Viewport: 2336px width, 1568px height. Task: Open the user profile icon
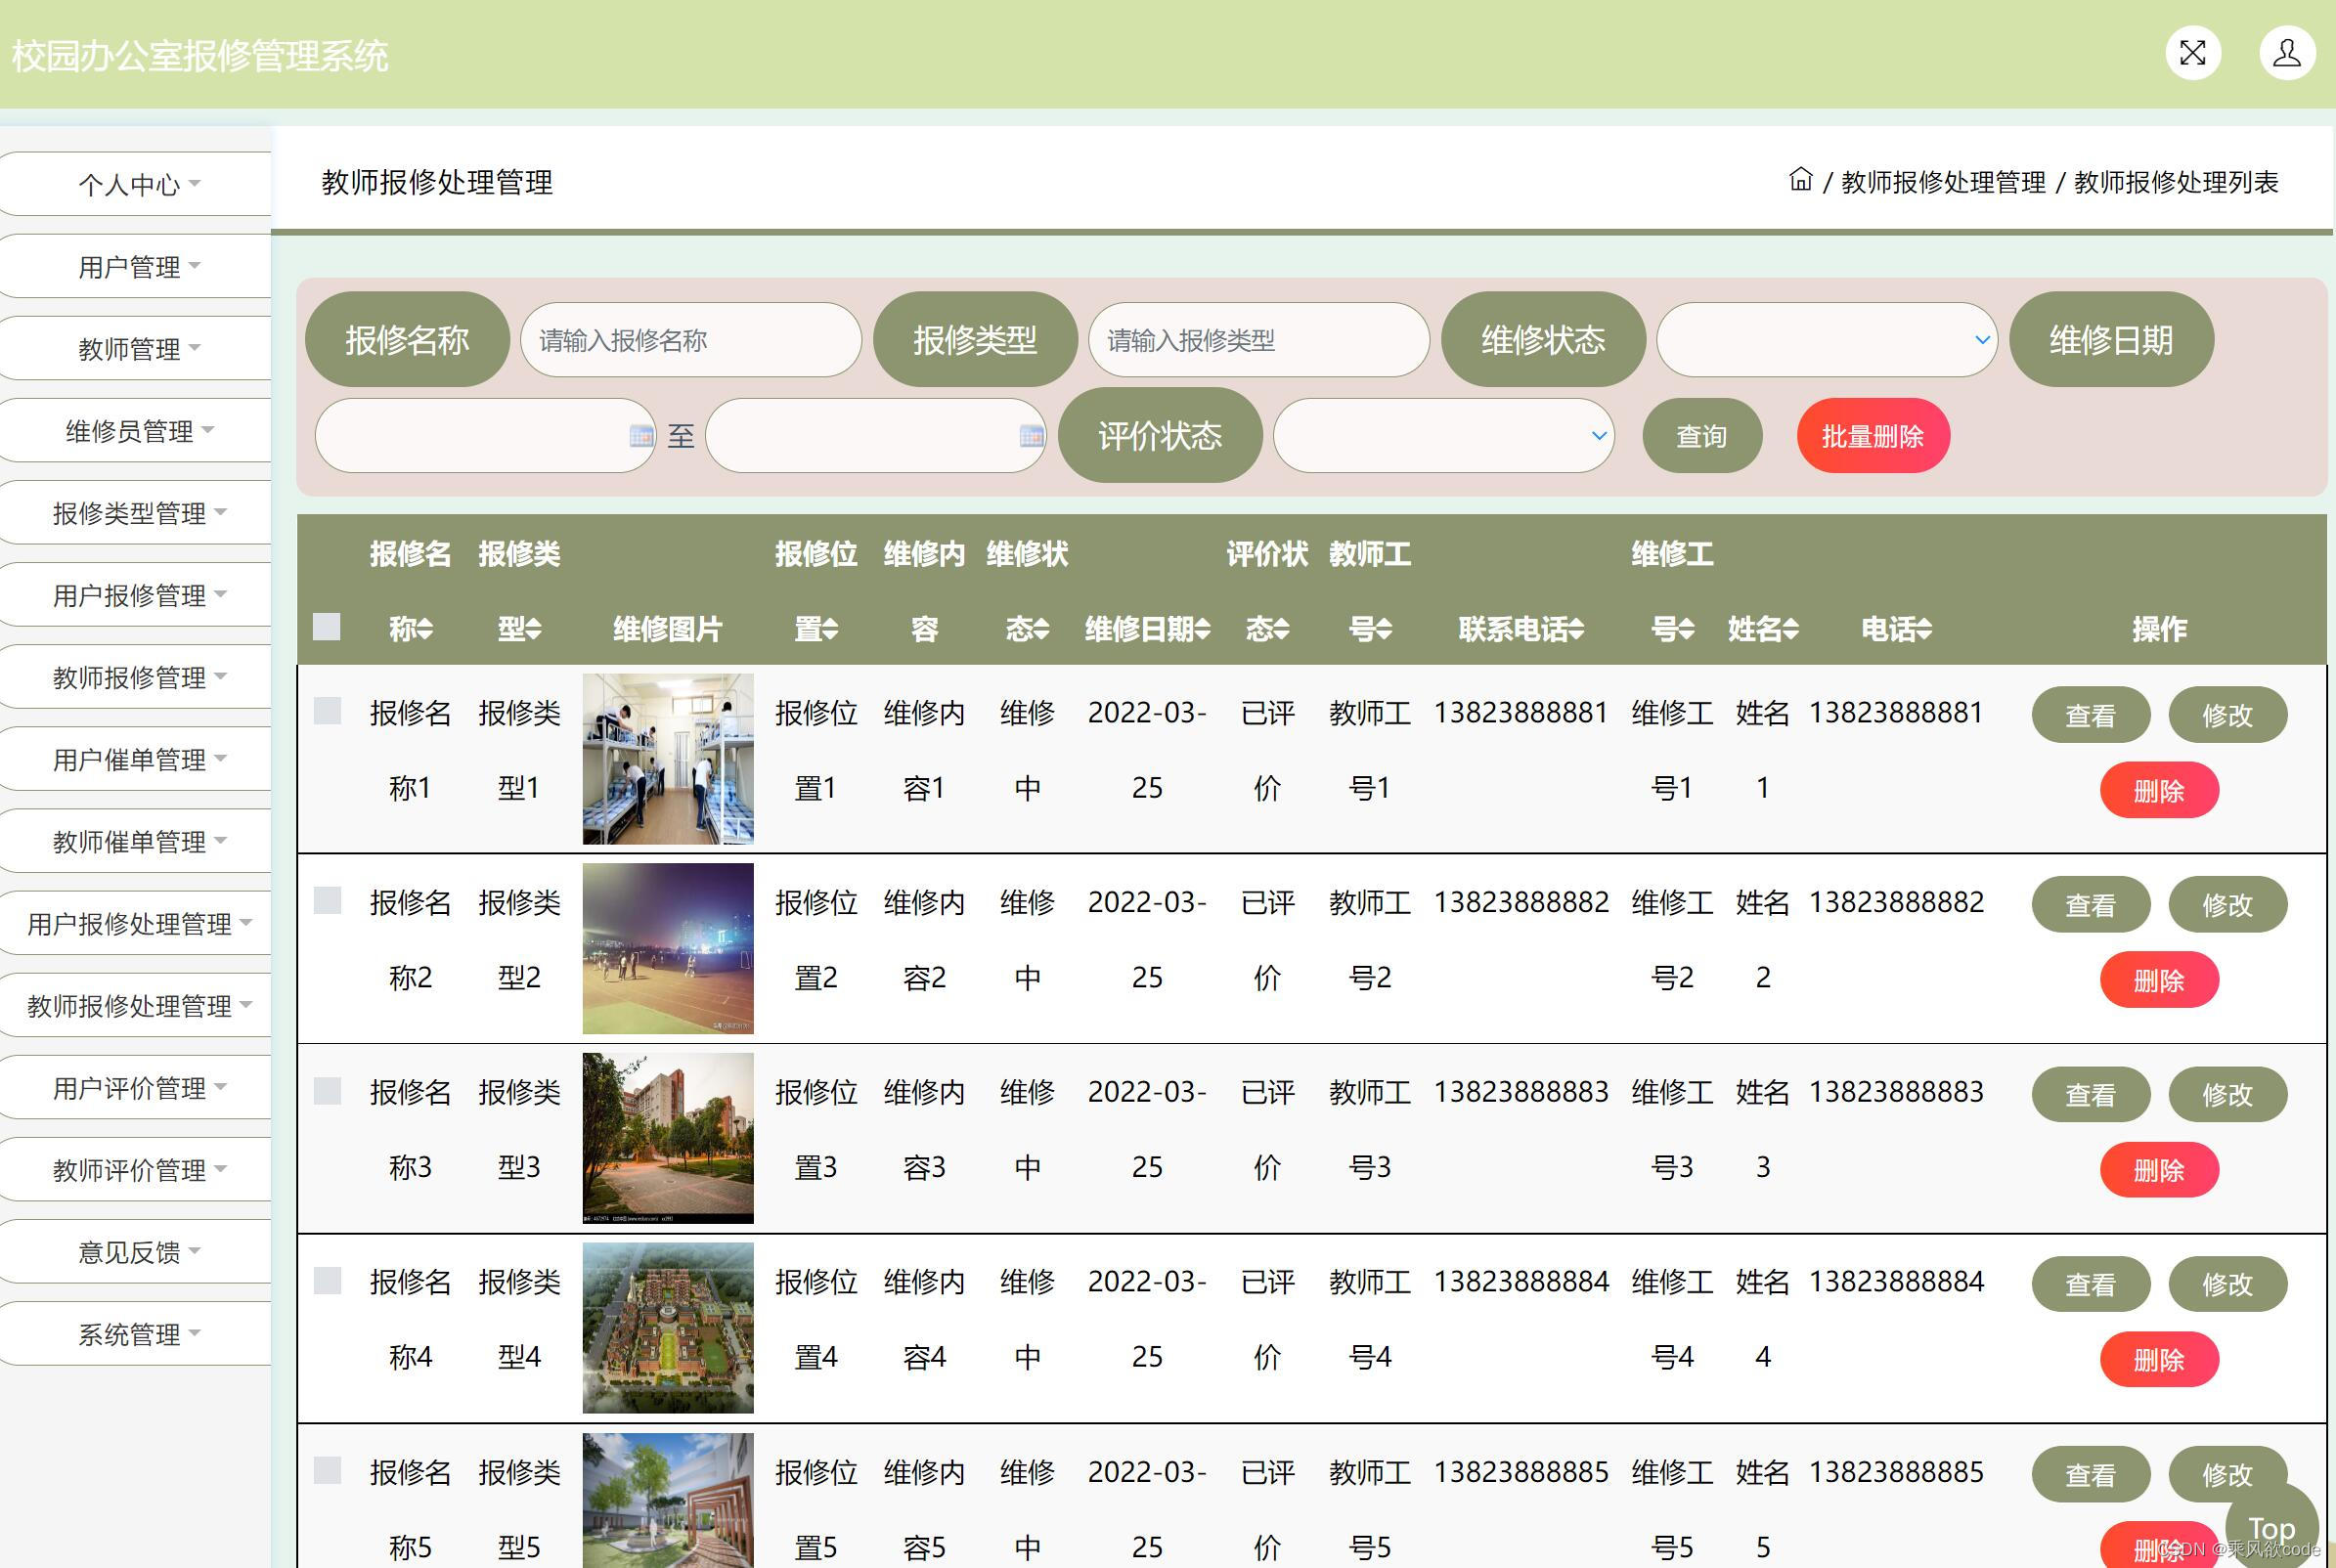(x=2286, y=53)
